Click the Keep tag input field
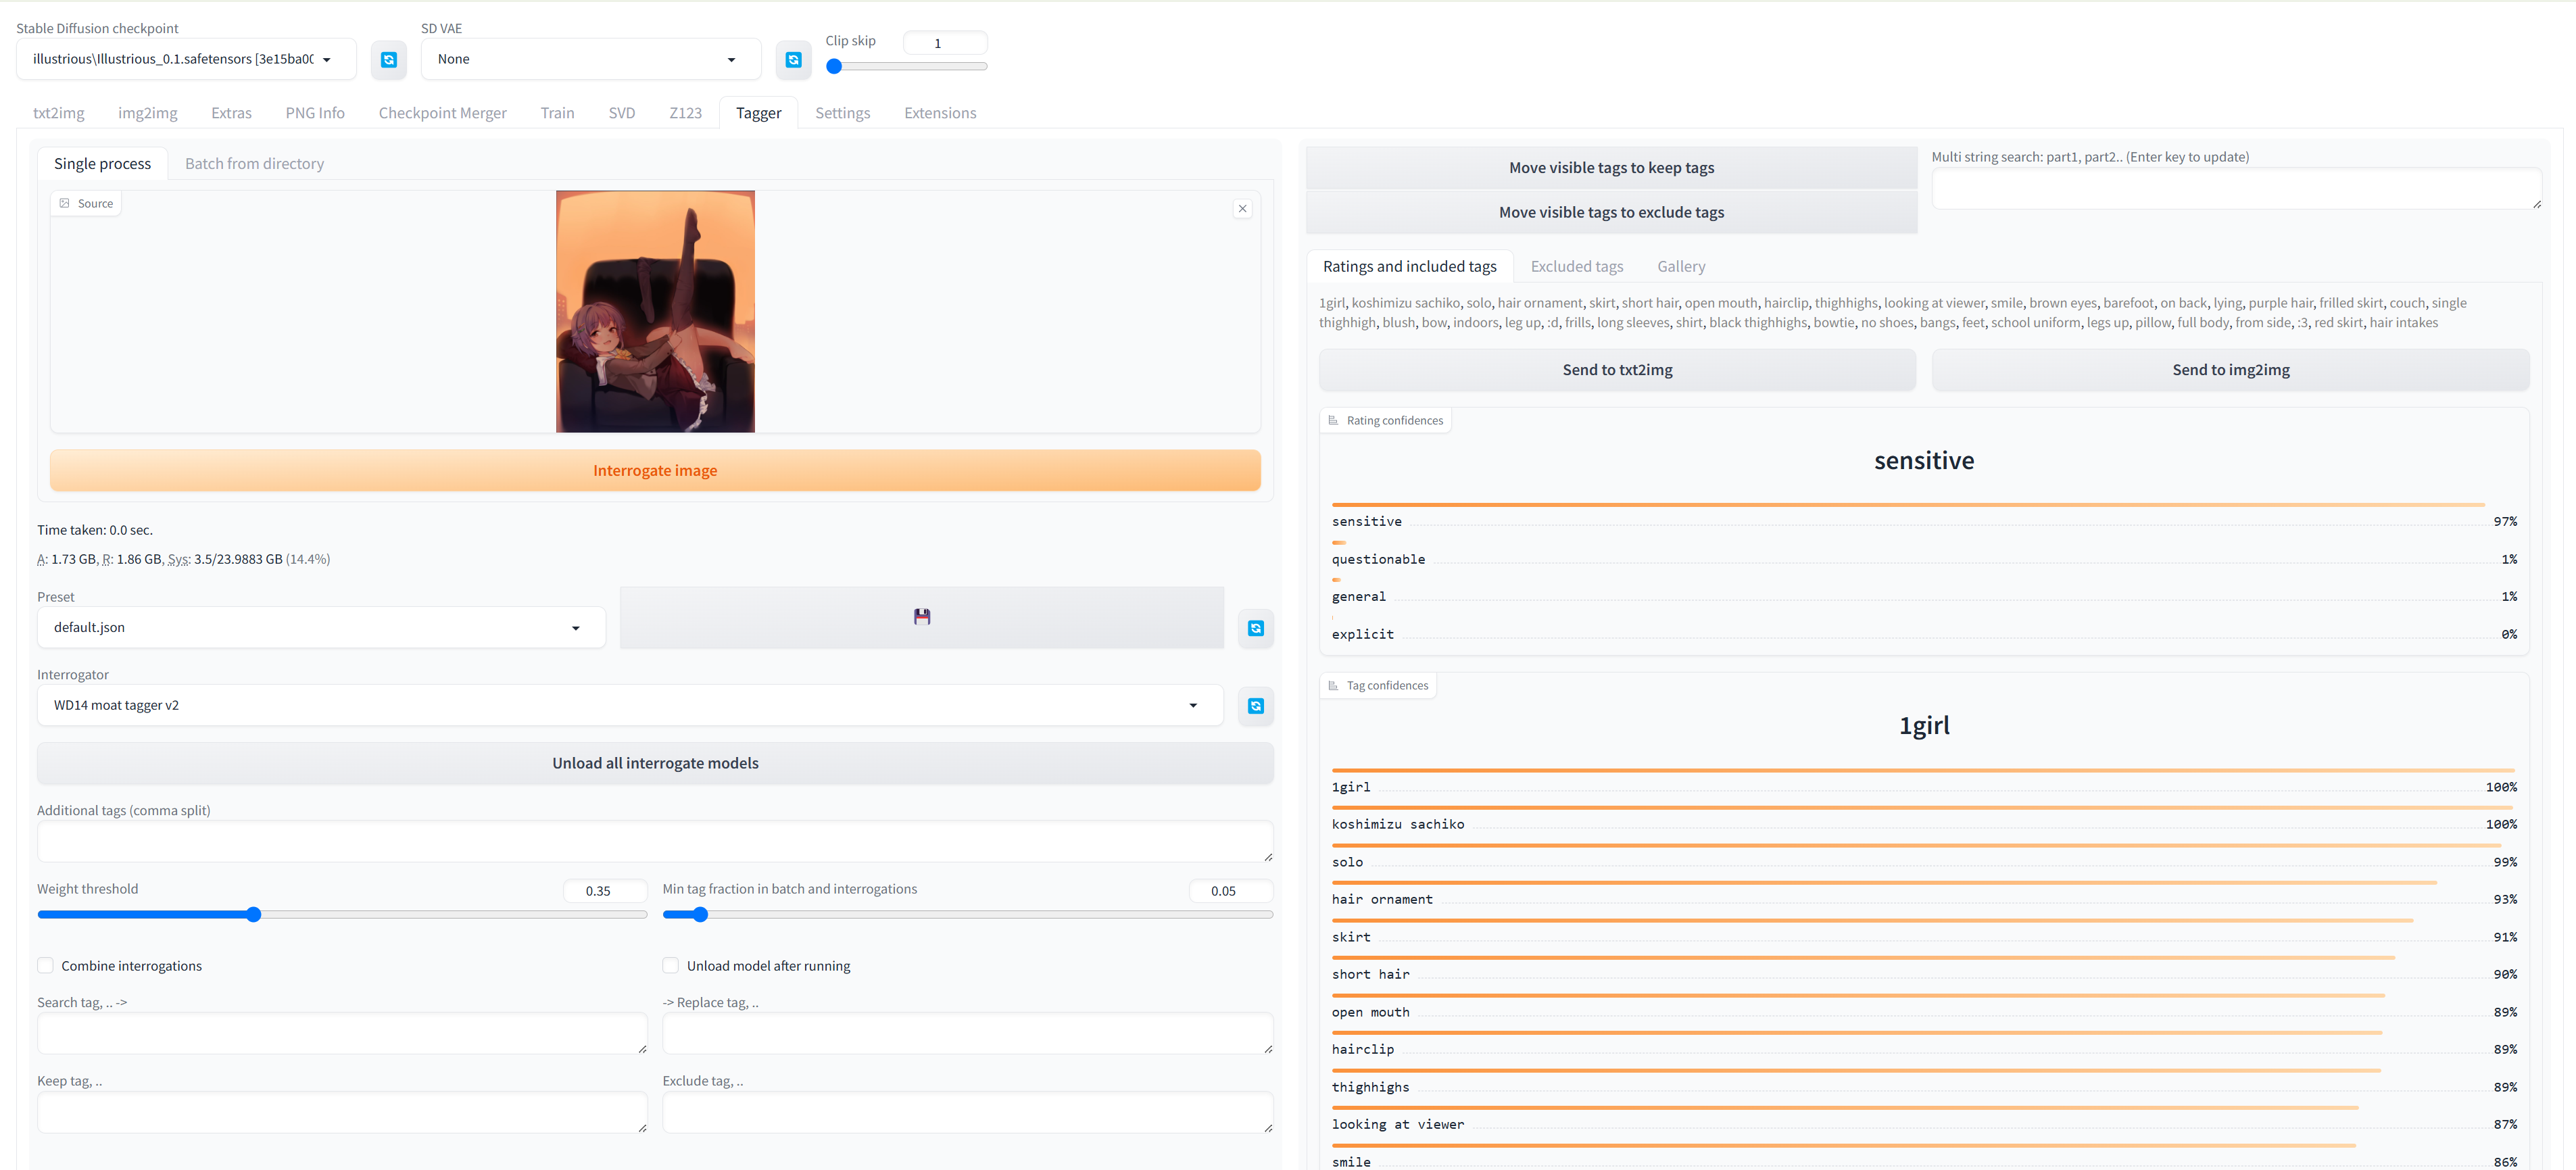Image resolution: width=2576 pixels, height=1170 pixels. coord(342,1112)
